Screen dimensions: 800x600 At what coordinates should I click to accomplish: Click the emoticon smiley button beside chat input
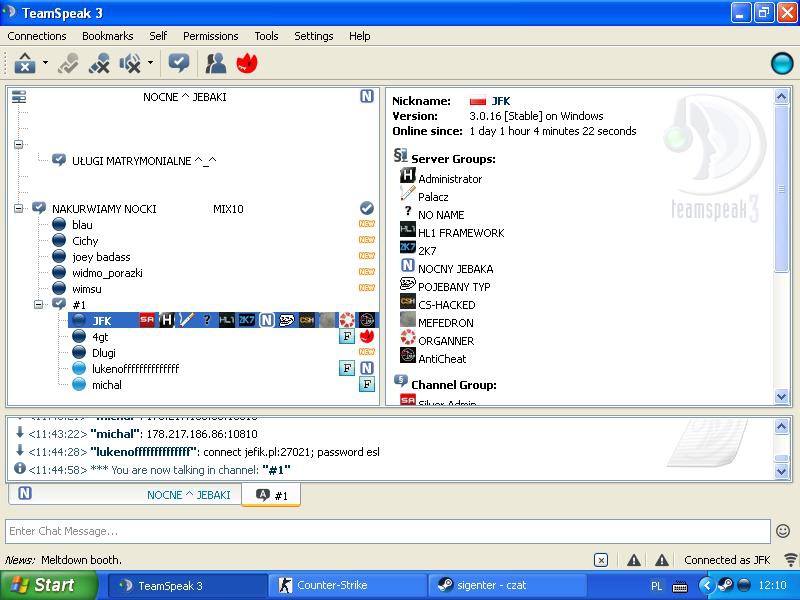coord(783,531)
